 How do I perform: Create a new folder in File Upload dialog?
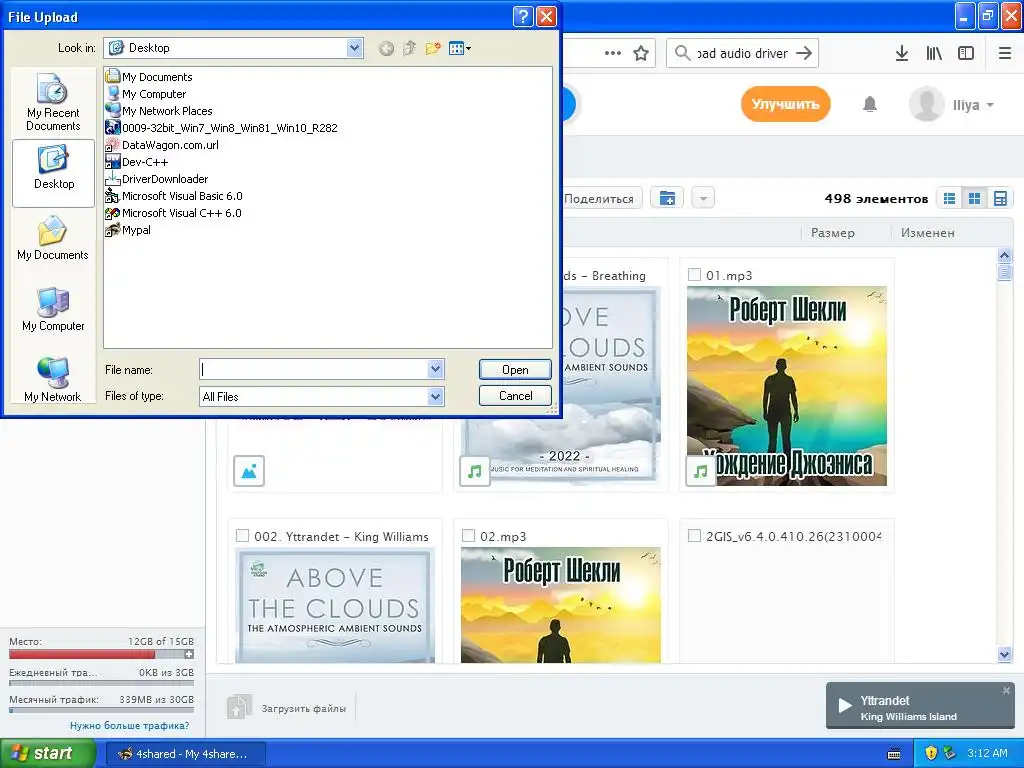point(432,48)
